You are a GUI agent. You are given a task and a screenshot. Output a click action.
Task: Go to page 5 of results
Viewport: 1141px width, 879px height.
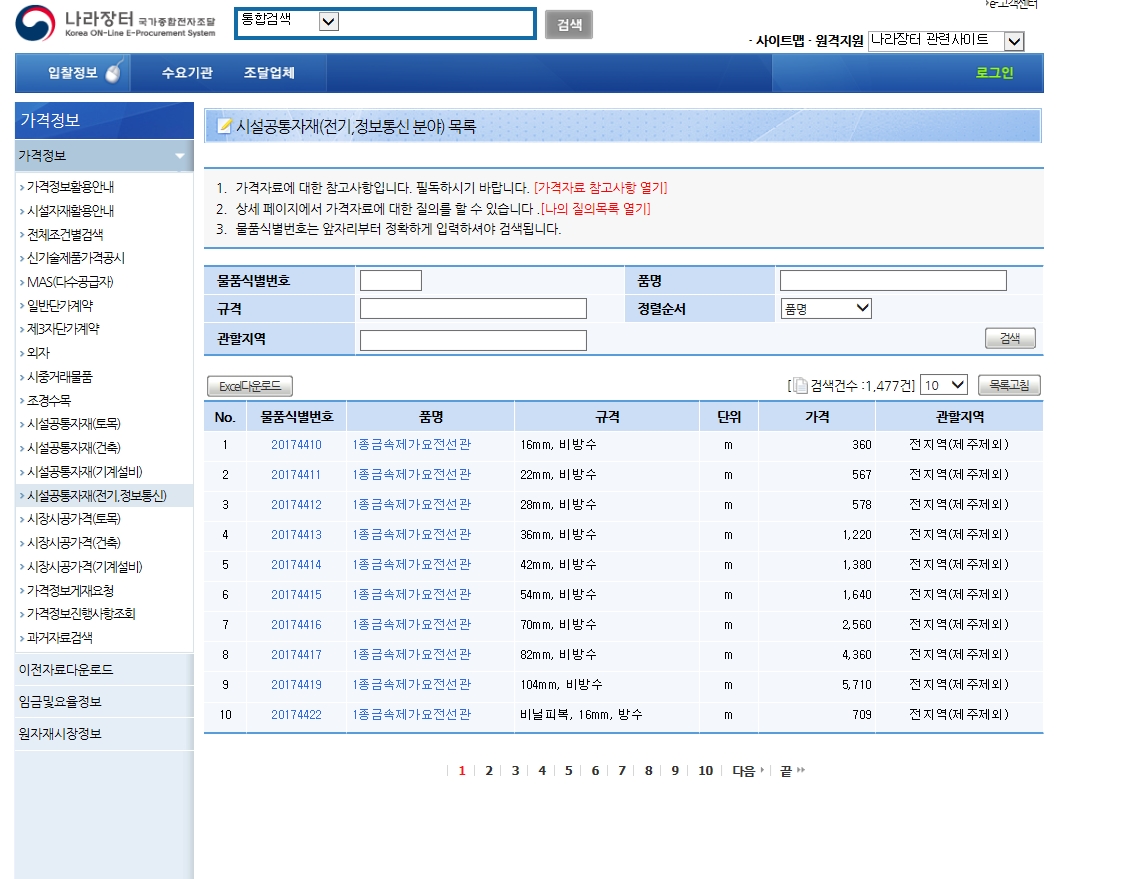click(568, 771)
